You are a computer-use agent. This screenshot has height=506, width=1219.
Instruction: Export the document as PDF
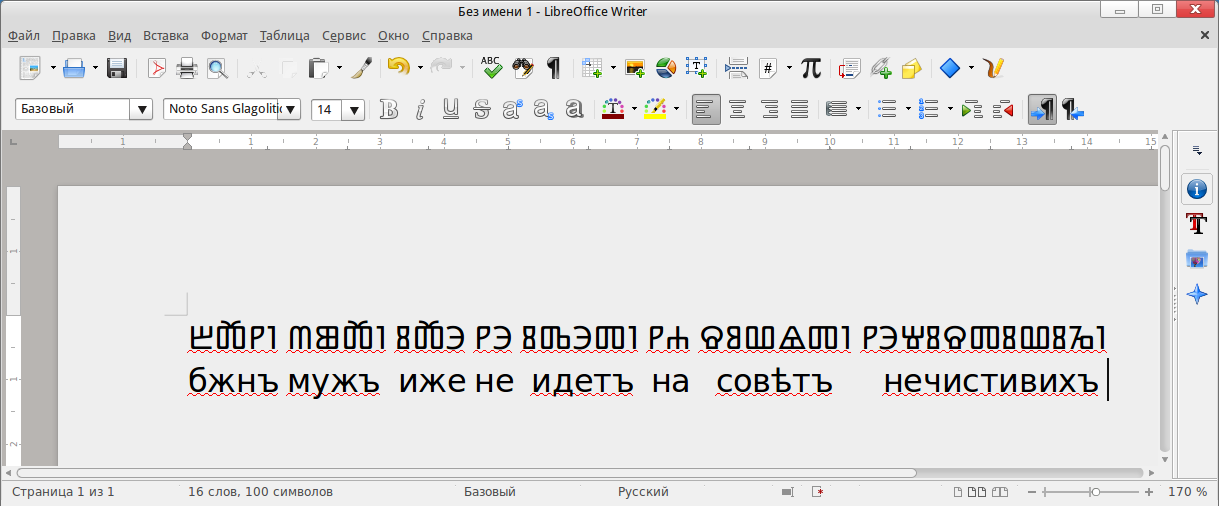click(x=156, y=68)
